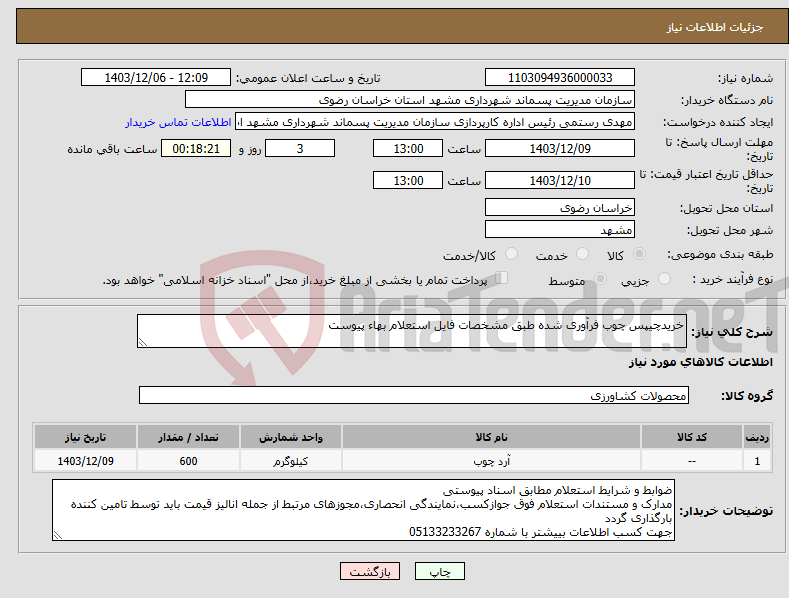The height and width of the screenshot is (598, 789).
Task: Select the خدمت radio button
Action: (x=582, y=254)
